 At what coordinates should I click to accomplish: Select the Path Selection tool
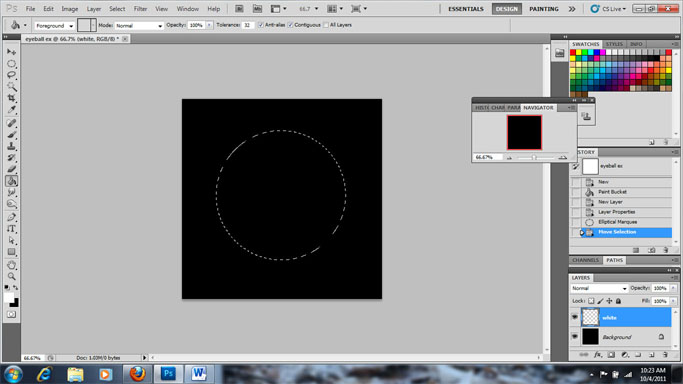(x=11, y=240)
